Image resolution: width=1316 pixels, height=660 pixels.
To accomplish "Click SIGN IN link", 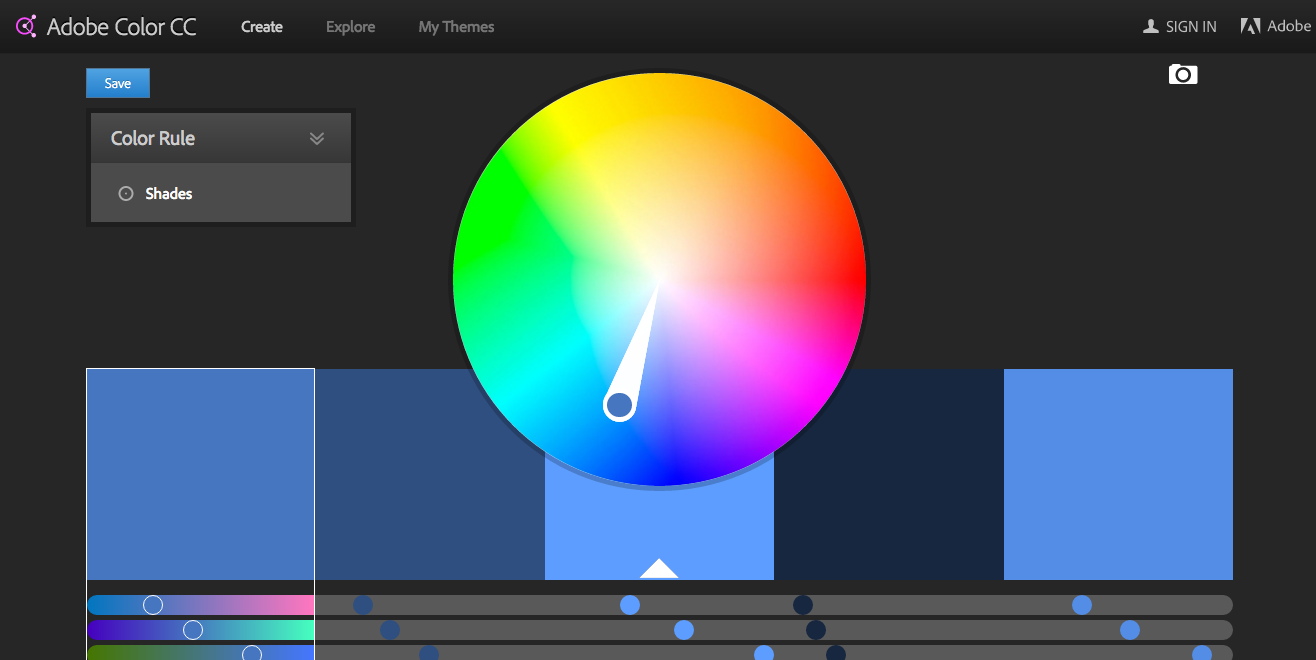I will [x=1189, y=26].
